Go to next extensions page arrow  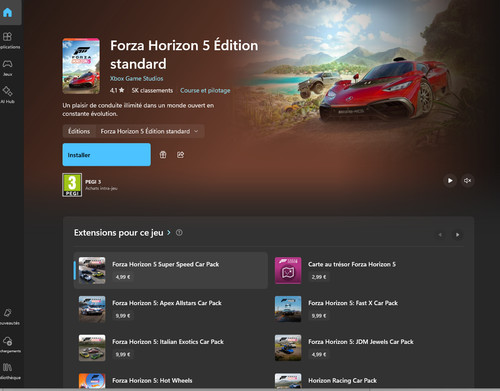[457, 235]
